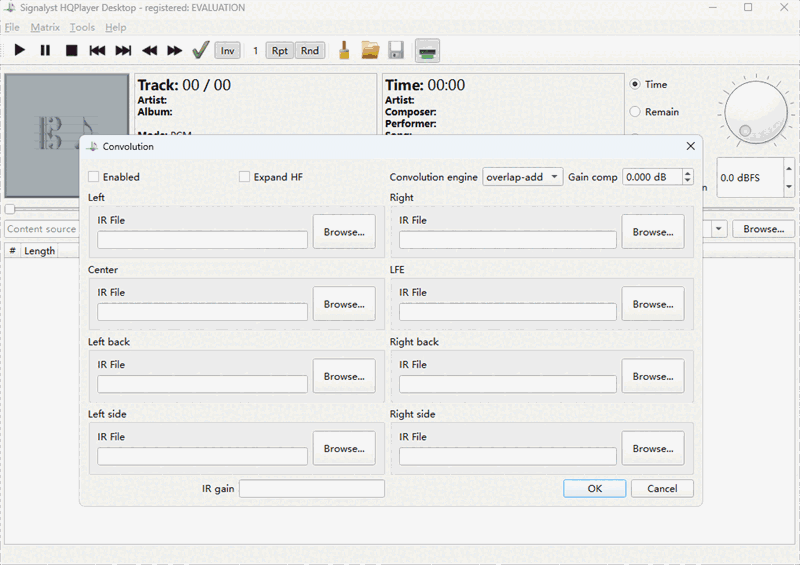
Task: Toggle the Rpt repeat button
Action: click(279, 50)
